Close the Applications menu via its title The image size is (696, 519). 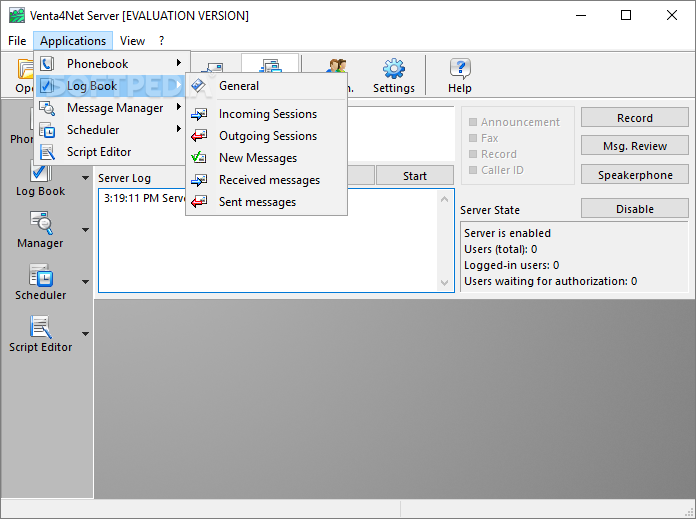(73, 41)
